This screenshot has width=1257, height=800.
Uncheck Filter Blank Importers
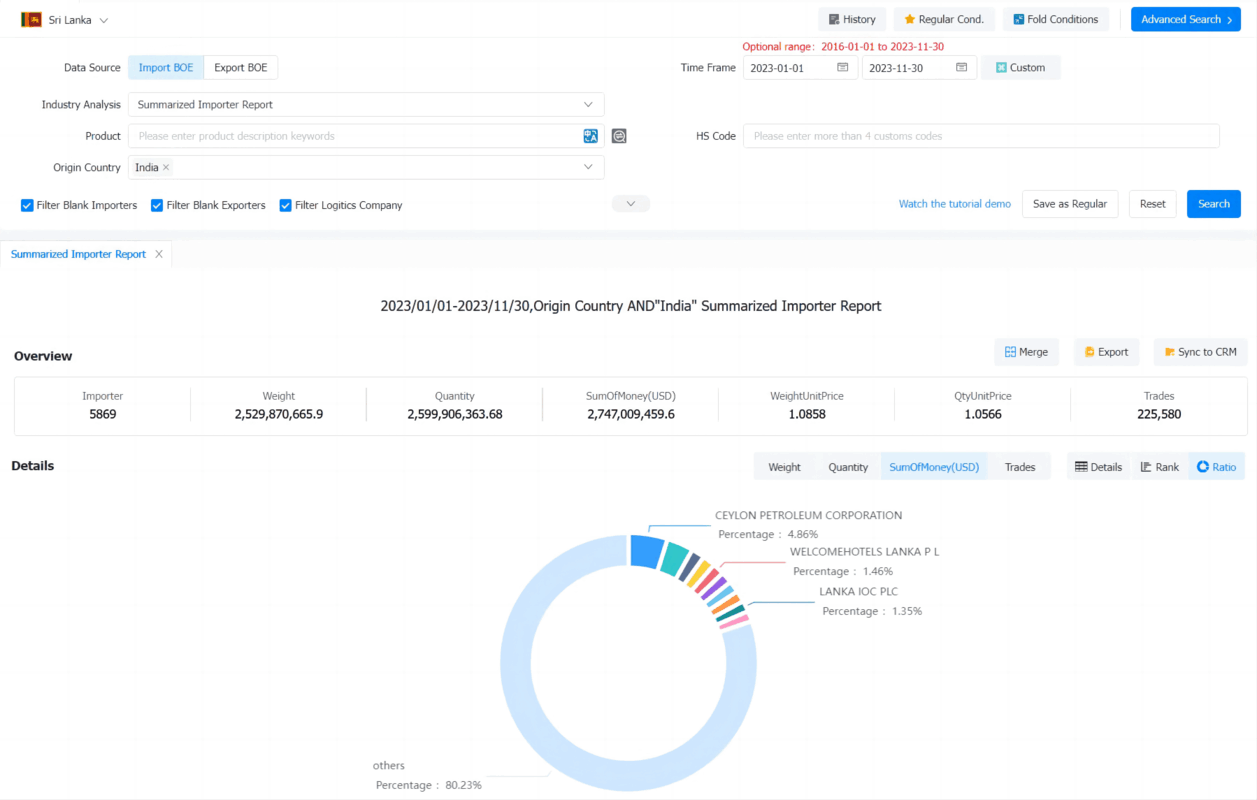coord(27,205)
